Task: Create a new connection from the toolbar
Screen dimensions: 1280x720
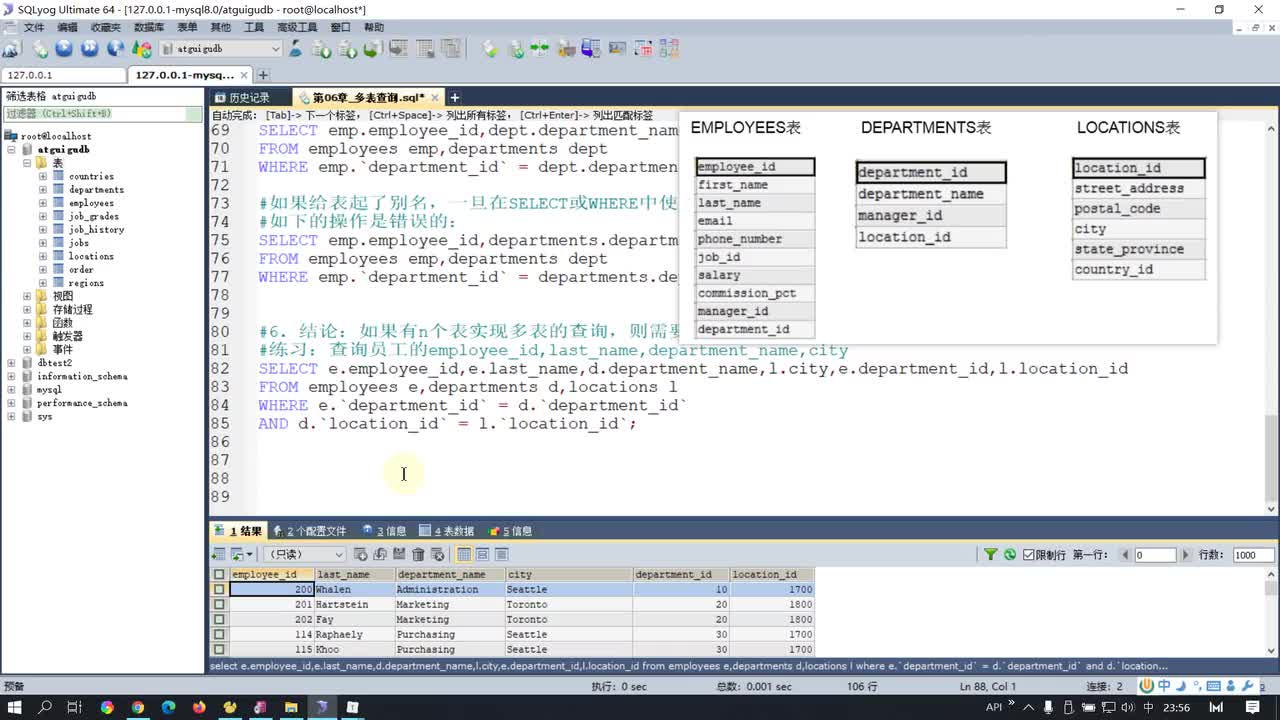Action: click(x=11, y=48)
